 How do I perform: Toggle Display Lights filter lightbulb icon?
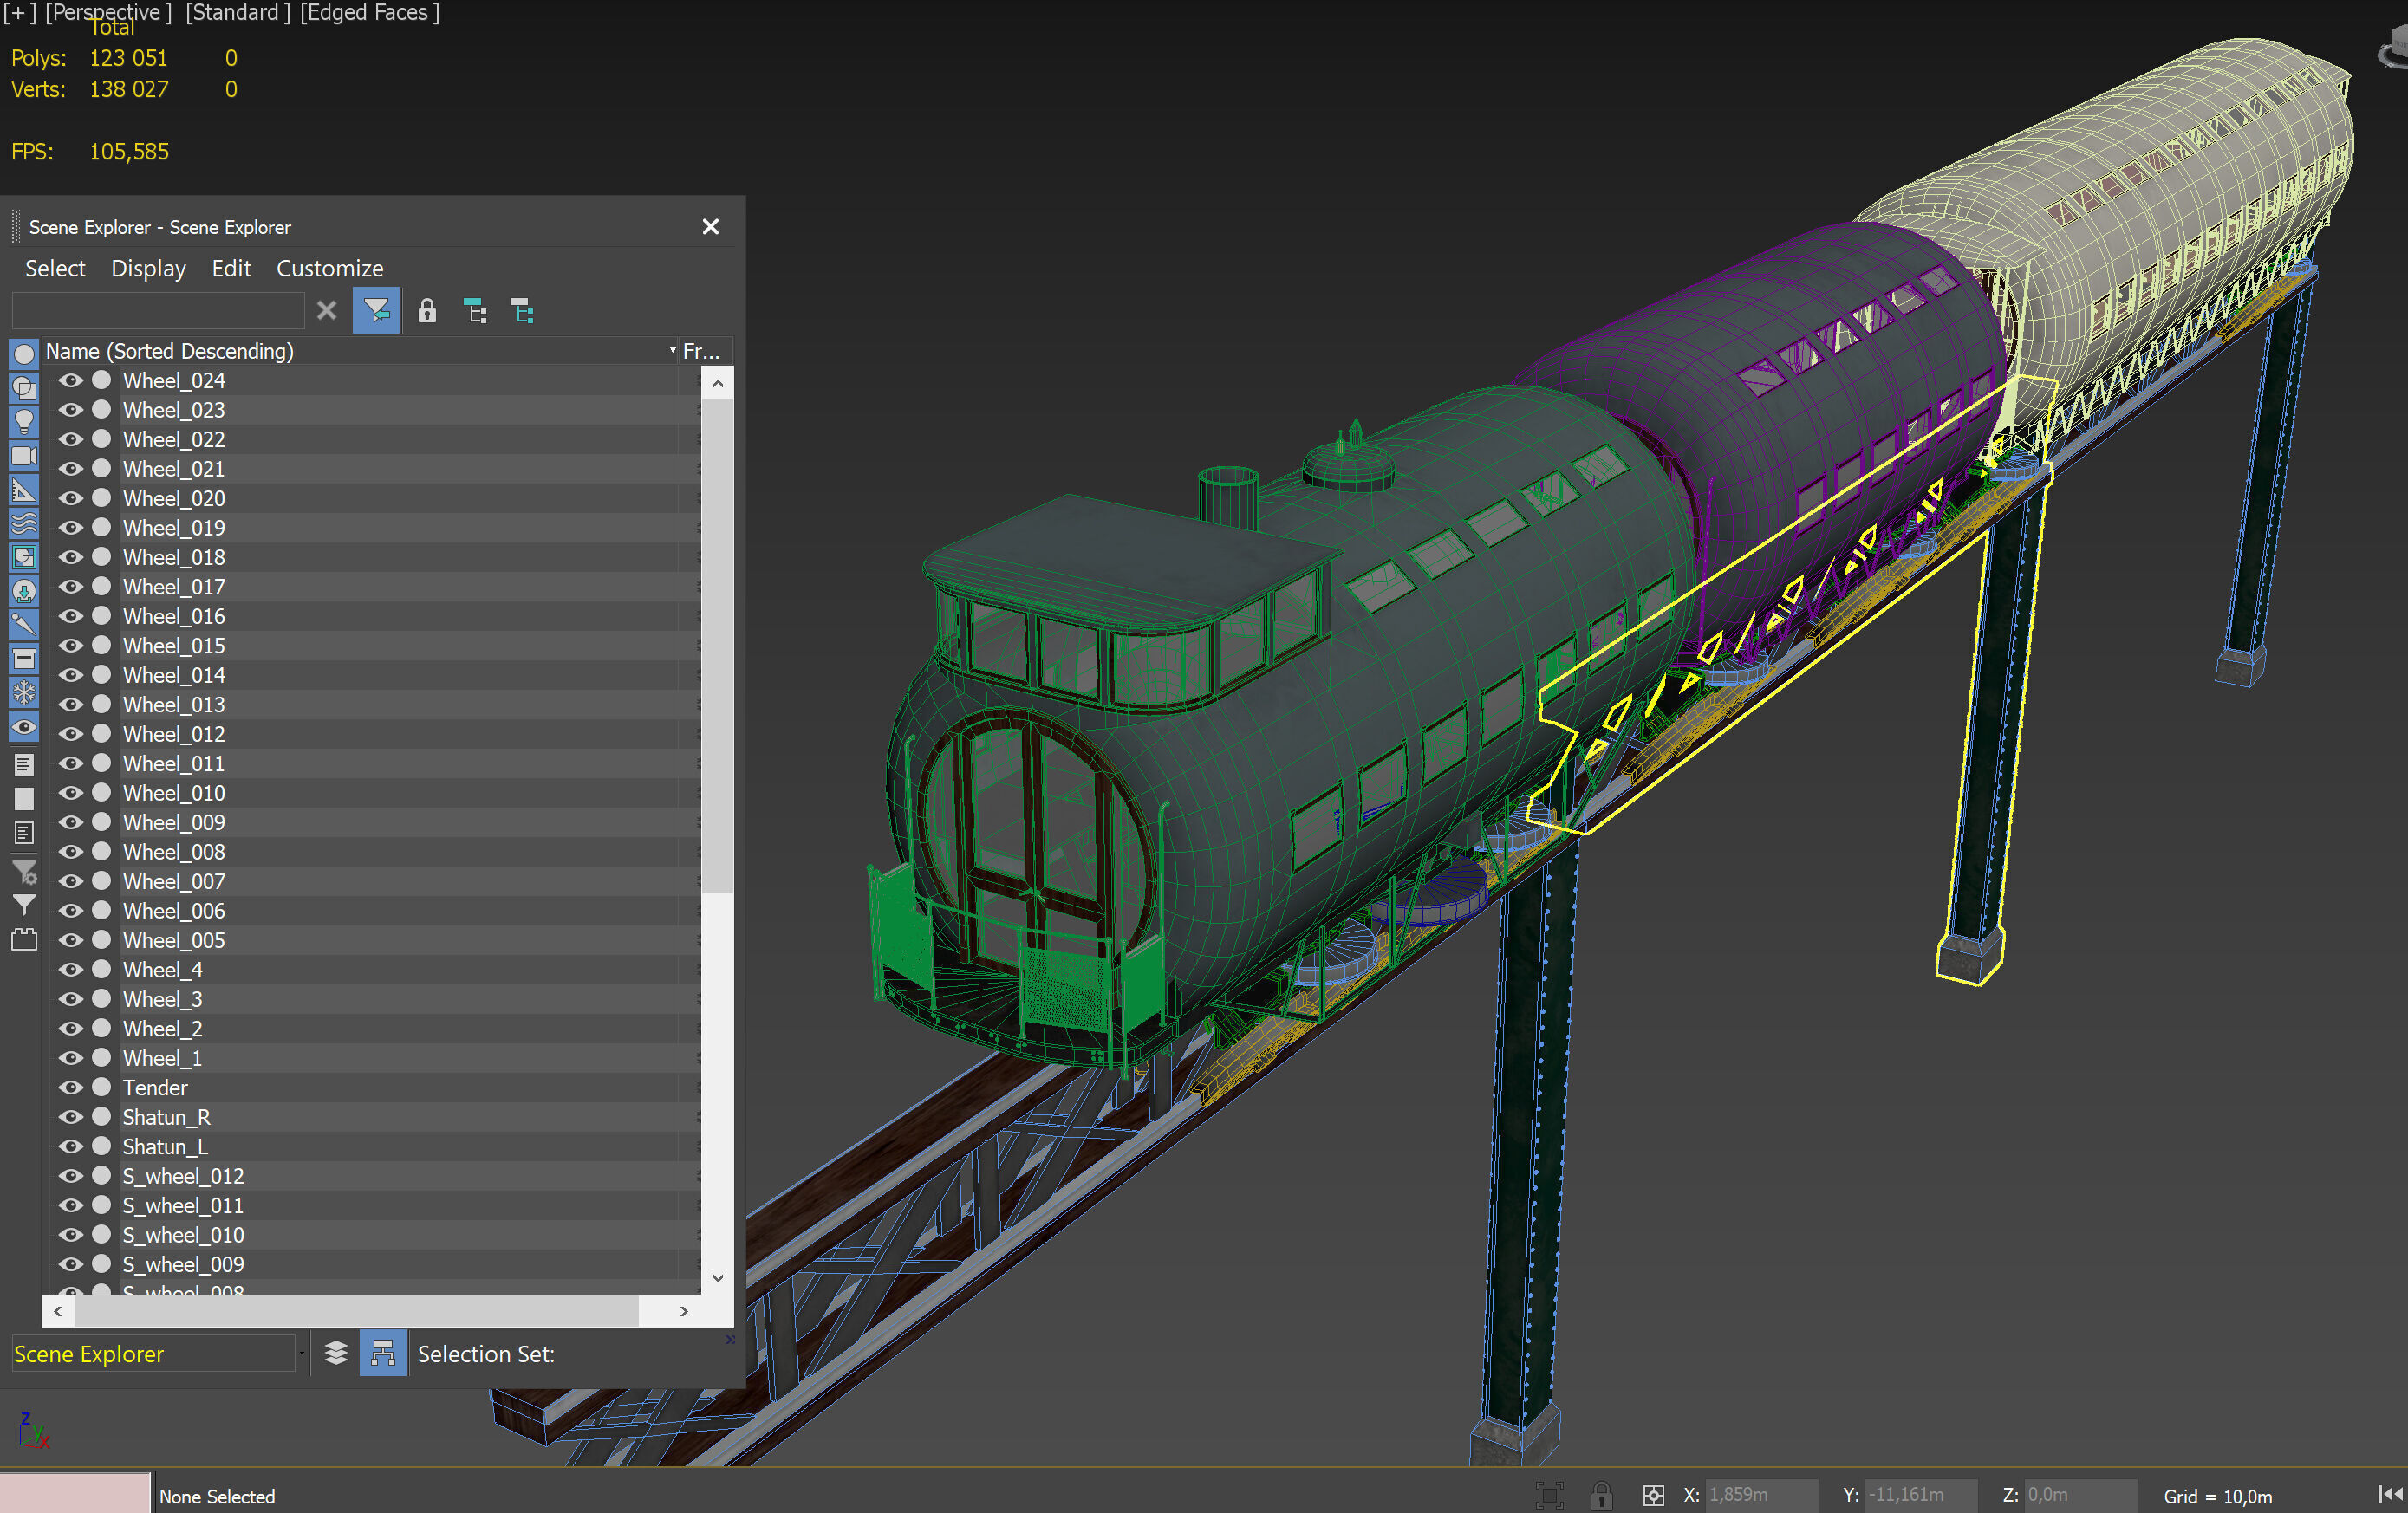tap(24, 421)
